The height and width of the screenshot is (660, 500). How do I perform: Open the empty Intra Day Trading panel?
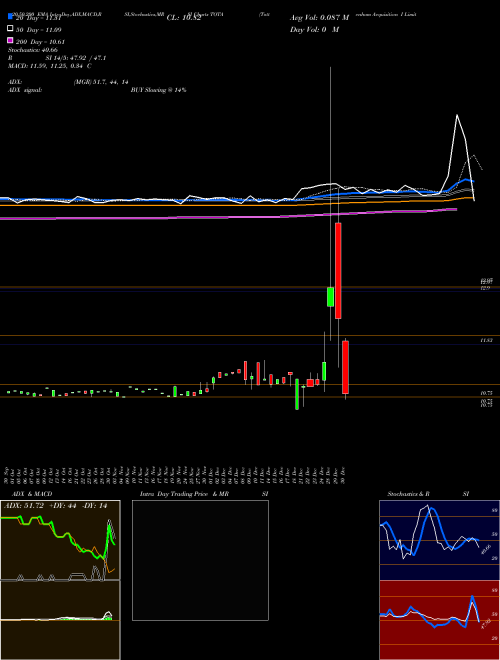coord(200,560)
